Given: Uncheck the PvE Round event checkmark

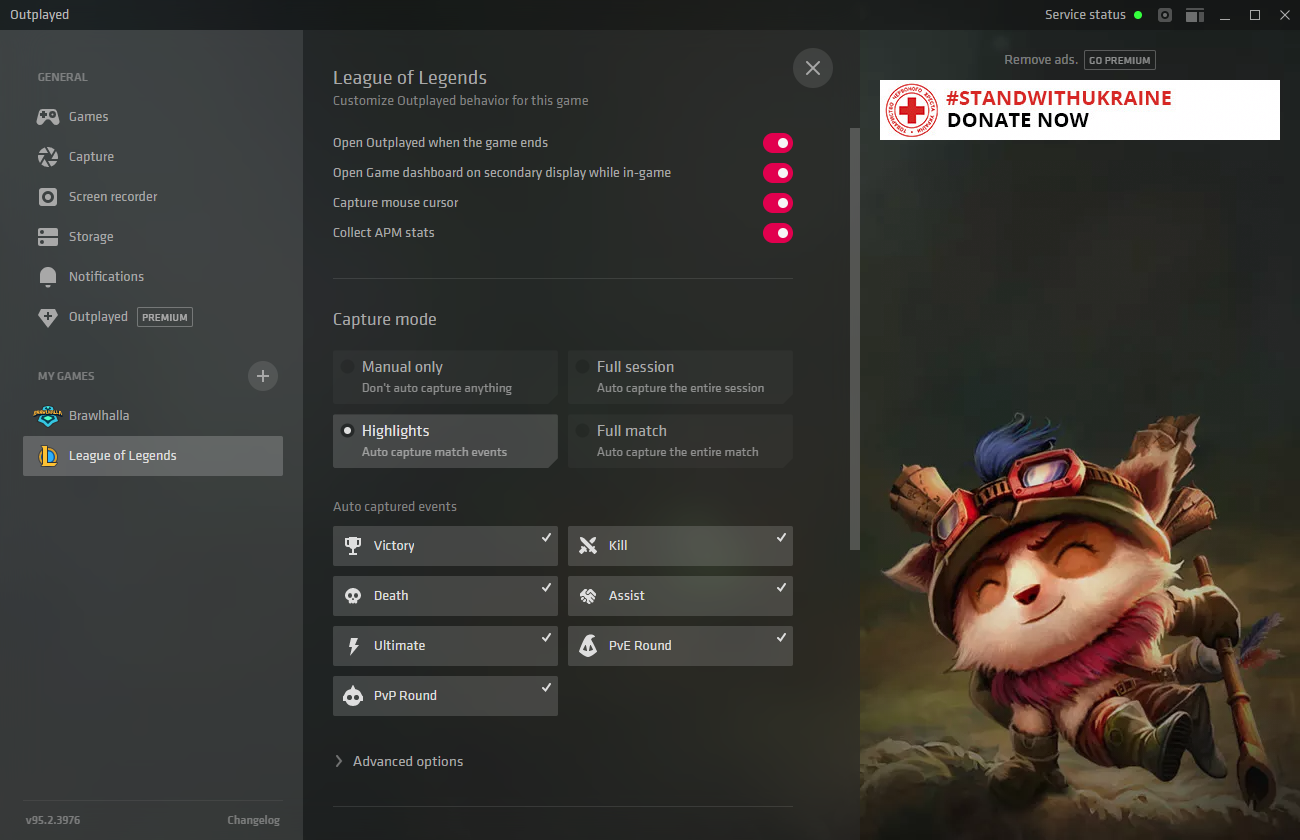Looking at the screenshot, I should (x=781, y=637).
